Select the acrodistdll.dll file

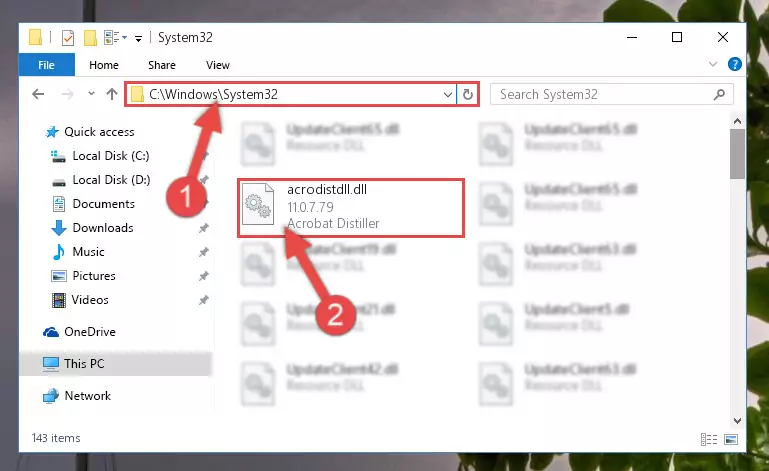tap(351, 208)
